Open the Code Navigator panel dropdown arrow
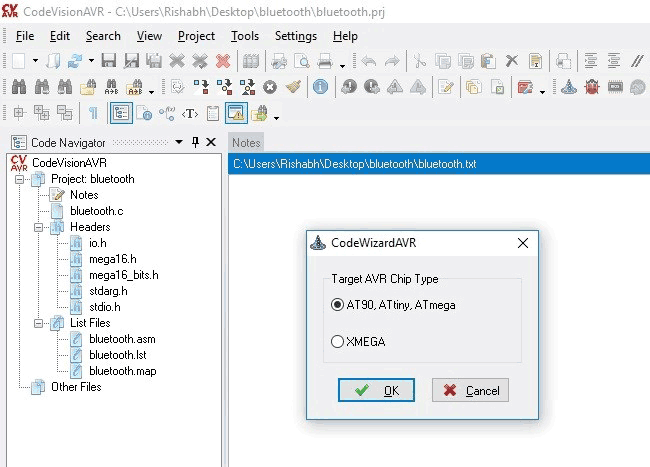Screen dimensions: 650x467 pyautogui.click(x=178, y=142)
